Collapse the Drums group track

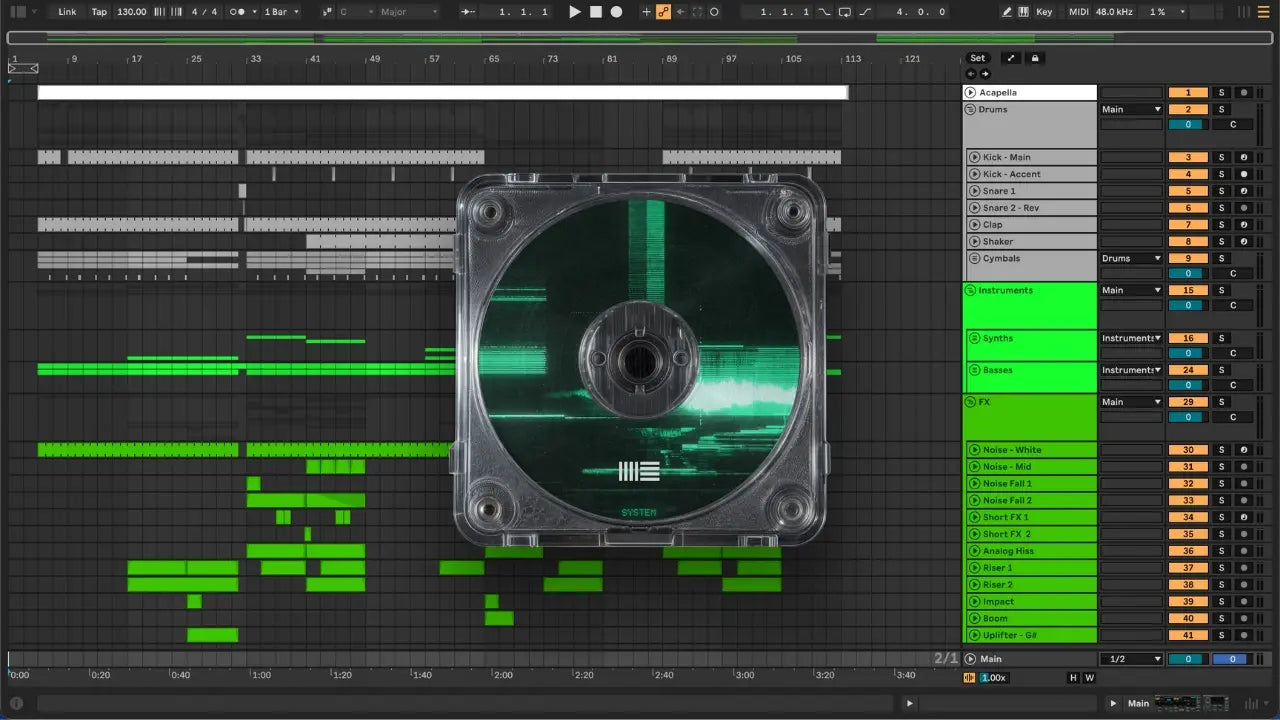(970, 109)
